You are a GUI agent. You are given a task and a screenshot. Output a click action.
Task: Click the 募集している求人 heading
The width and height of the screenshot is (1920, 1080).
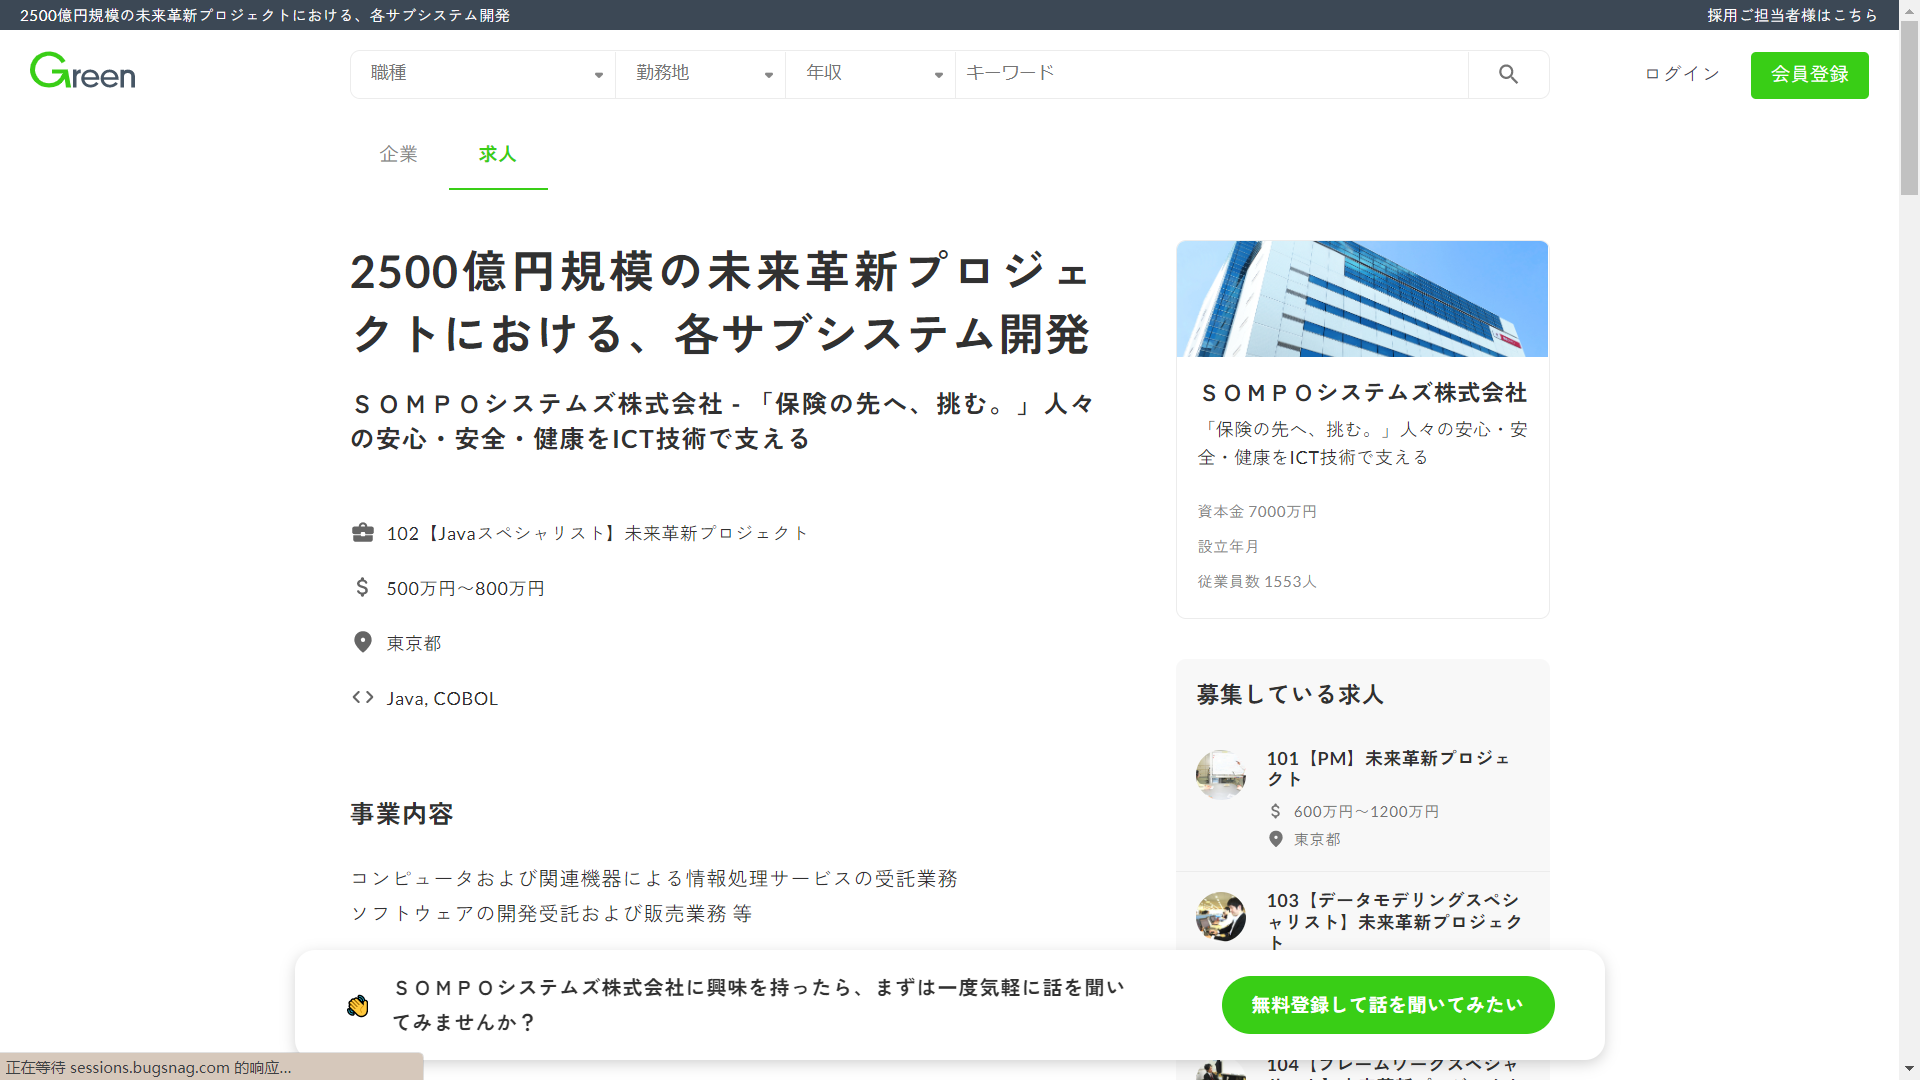pyautogui.click(x=1290, y=694)
